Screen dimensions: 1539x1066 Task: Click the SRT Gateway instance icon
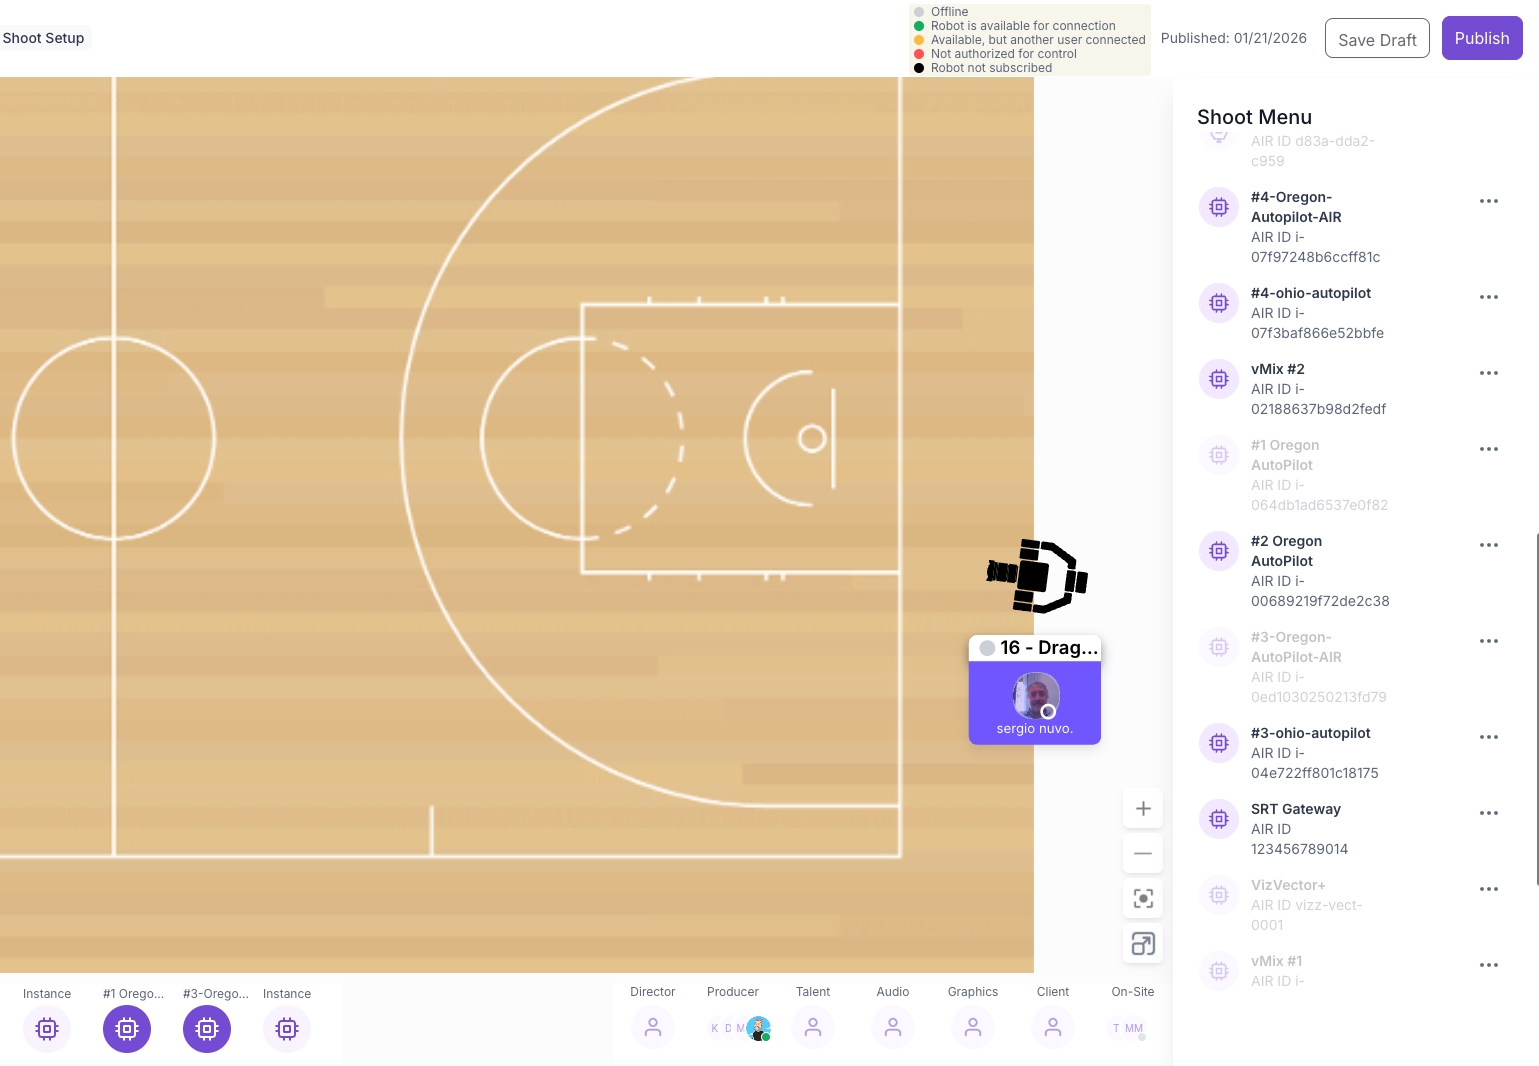[1219, 819]
